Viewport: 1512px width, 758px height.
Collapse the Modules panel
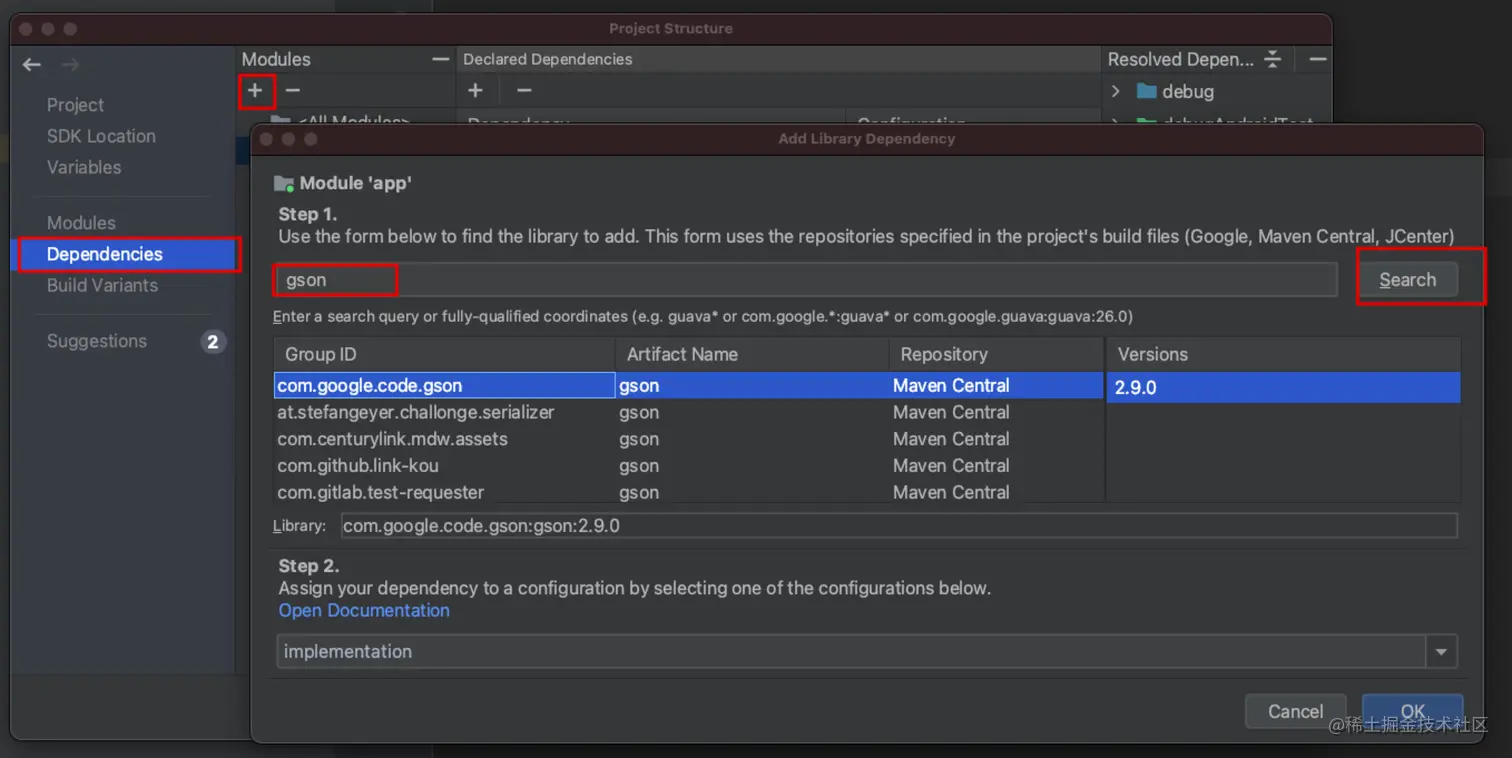[440, 60]
